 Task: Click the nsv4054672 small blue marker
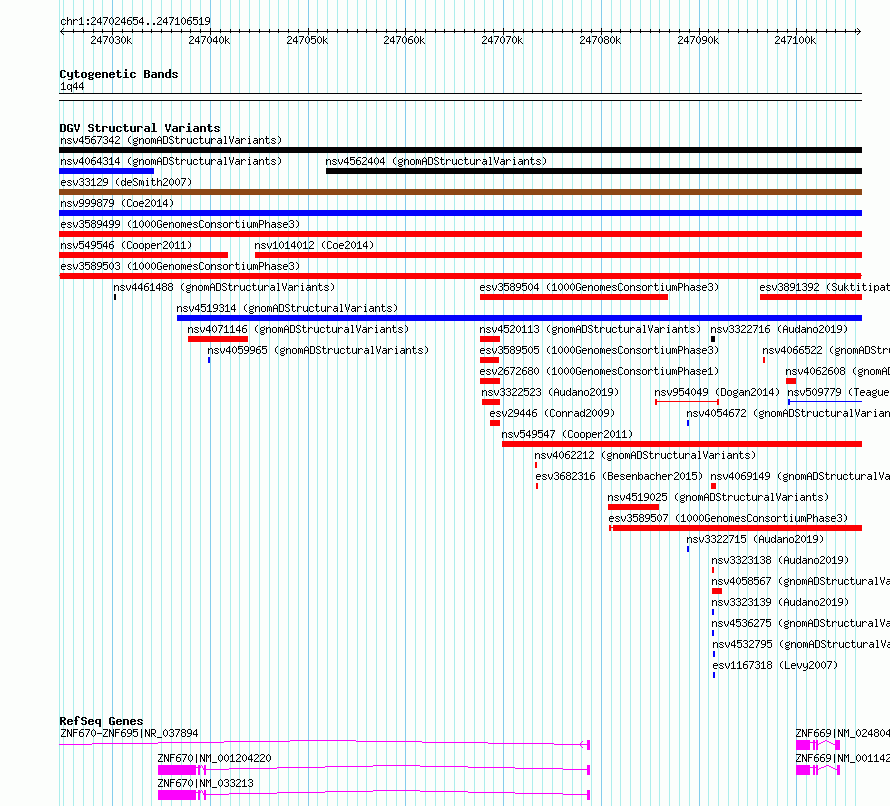[688, 423]
